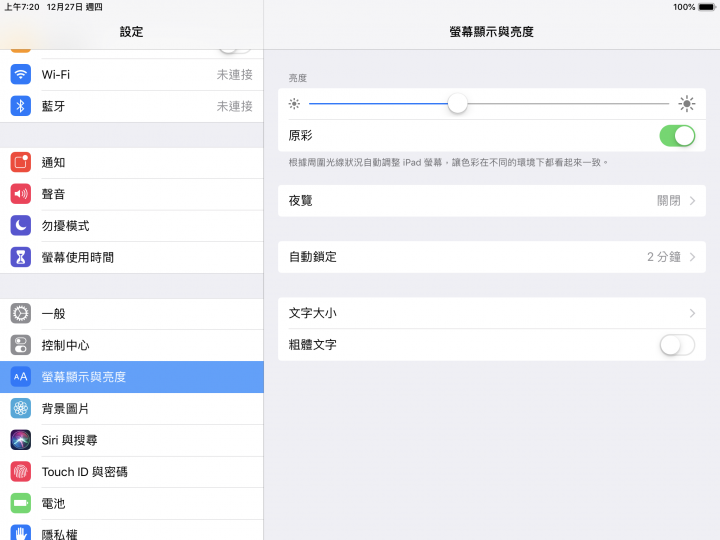Open 電池 battery row
The height and width of the screenshot is (540, 720).
pyautogui.click(x=132, y=503)
